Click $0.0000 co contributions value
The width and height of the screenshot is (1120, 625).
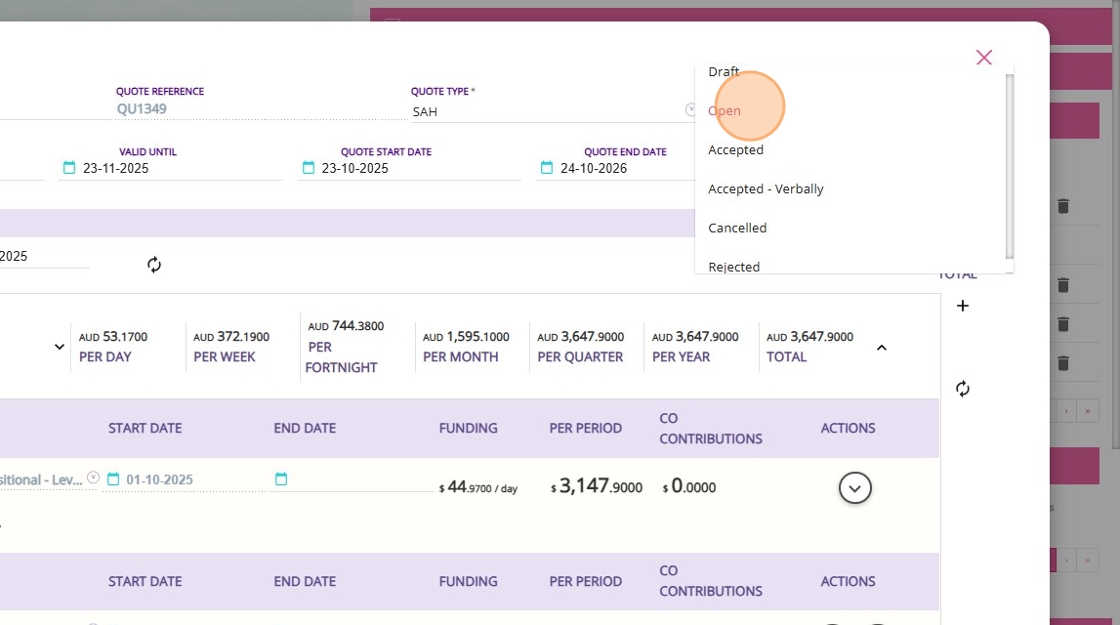[x=689, y=487]
